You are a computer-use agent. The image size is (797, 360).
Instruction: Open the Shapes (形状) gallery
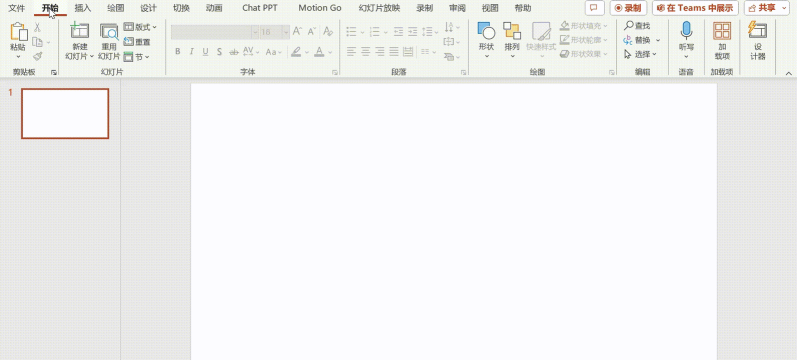tap(486, 40)
